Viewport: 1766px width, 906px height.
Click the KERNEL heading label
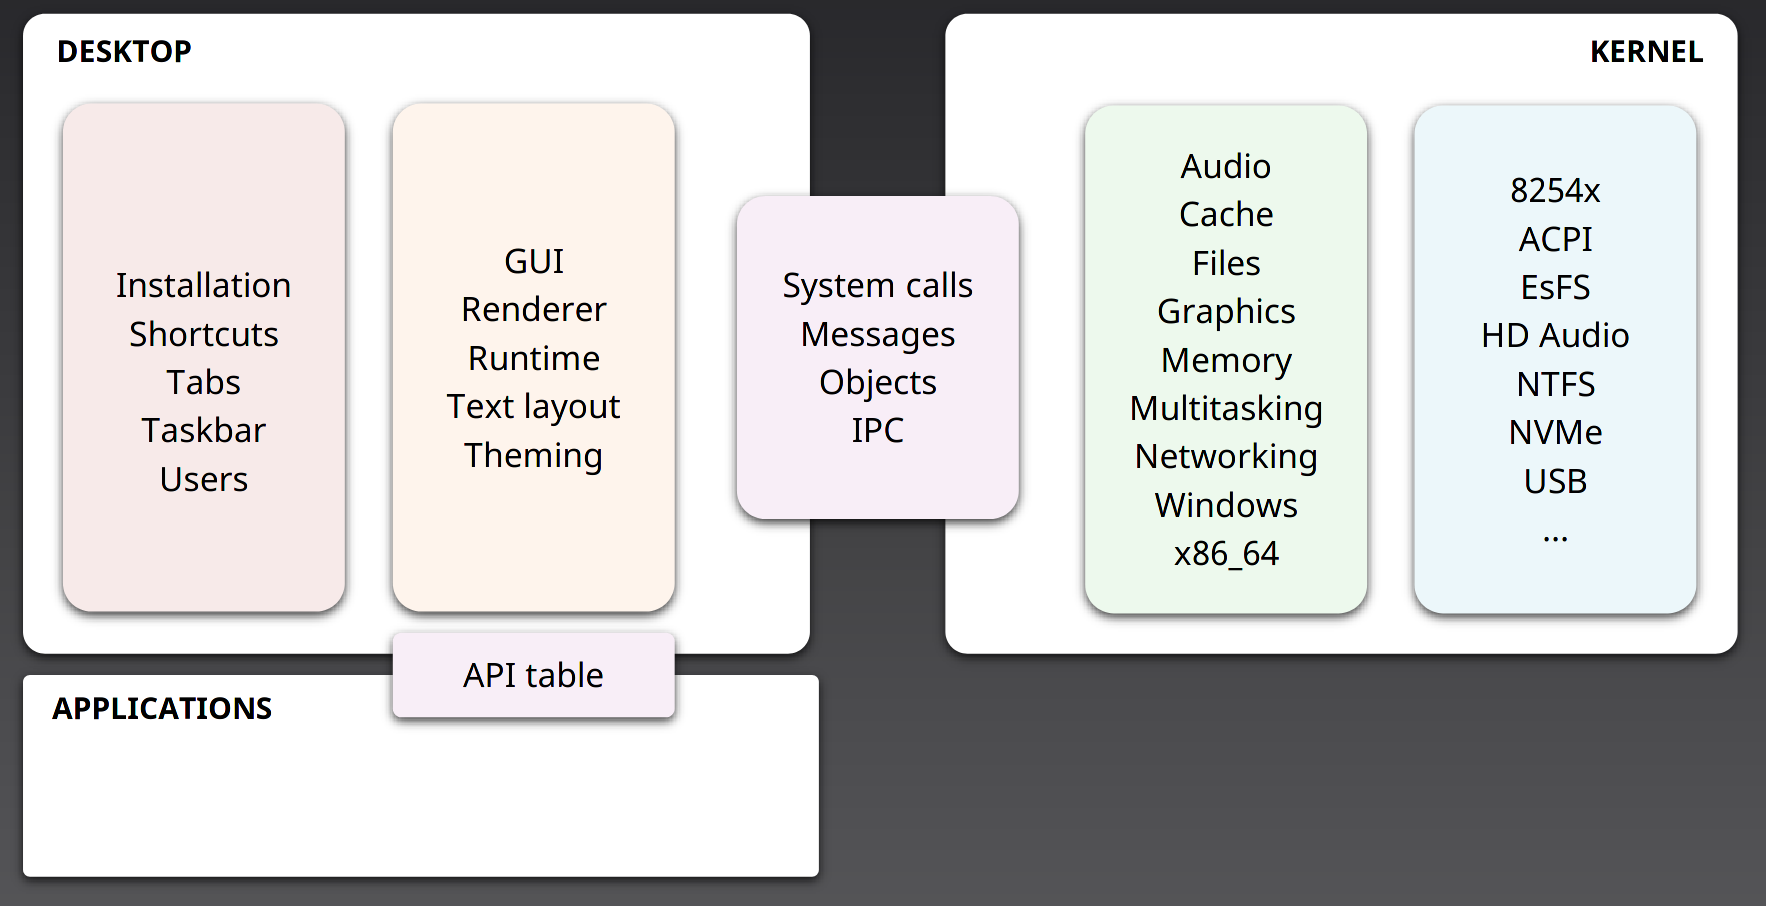point(1646,52)
